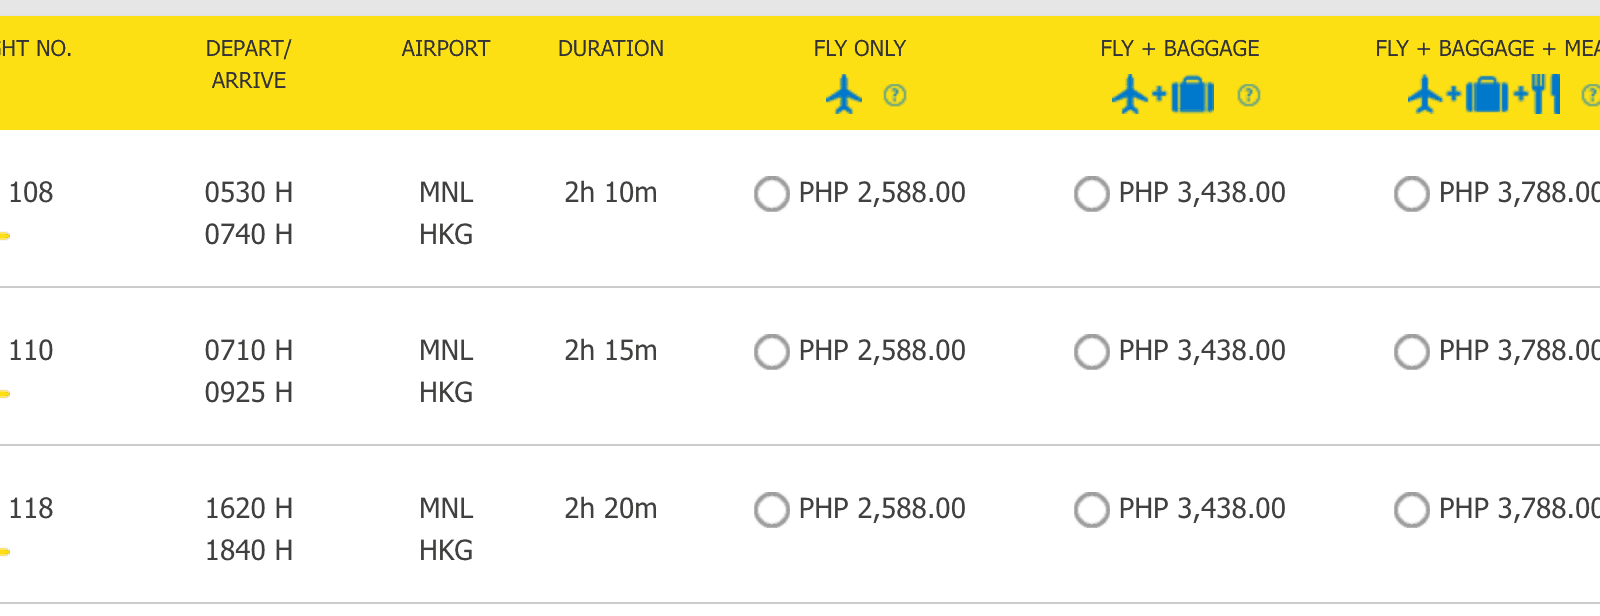Click the FLY + BAGGAGE header text

(1179, 48)
